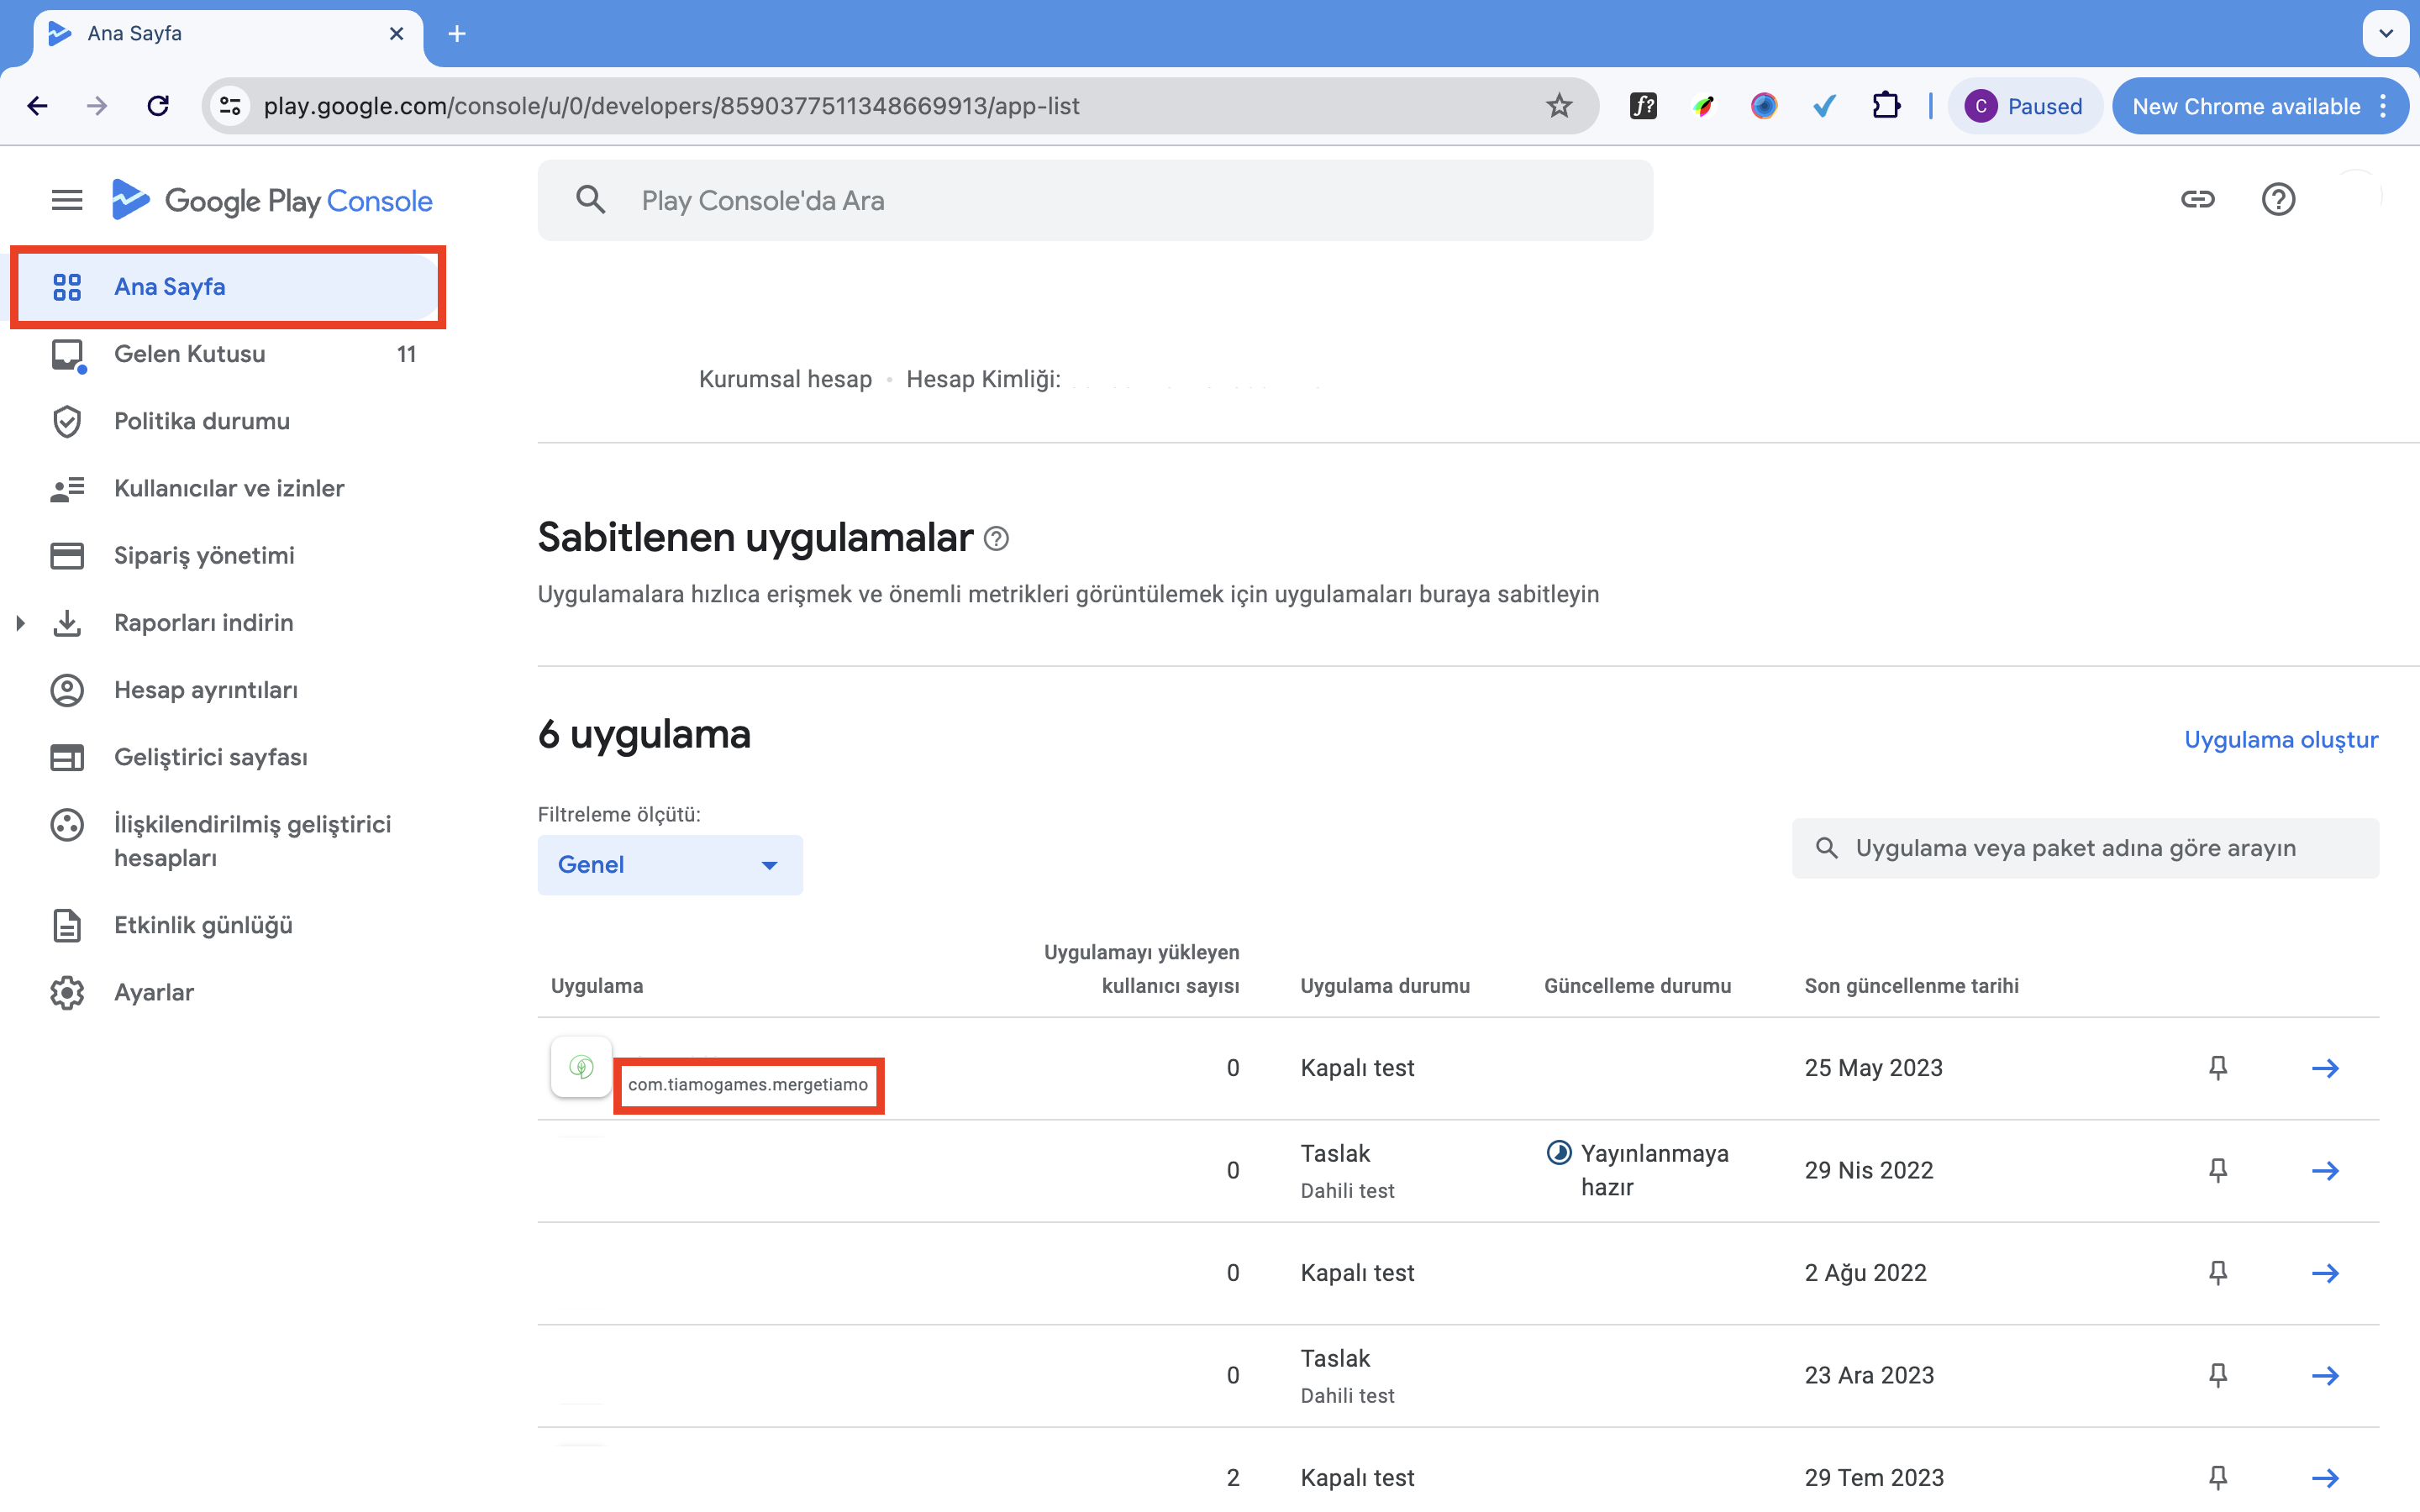Click the colorful pen extension icon
This screenshot has width=2420, height=1512.
1704,106
